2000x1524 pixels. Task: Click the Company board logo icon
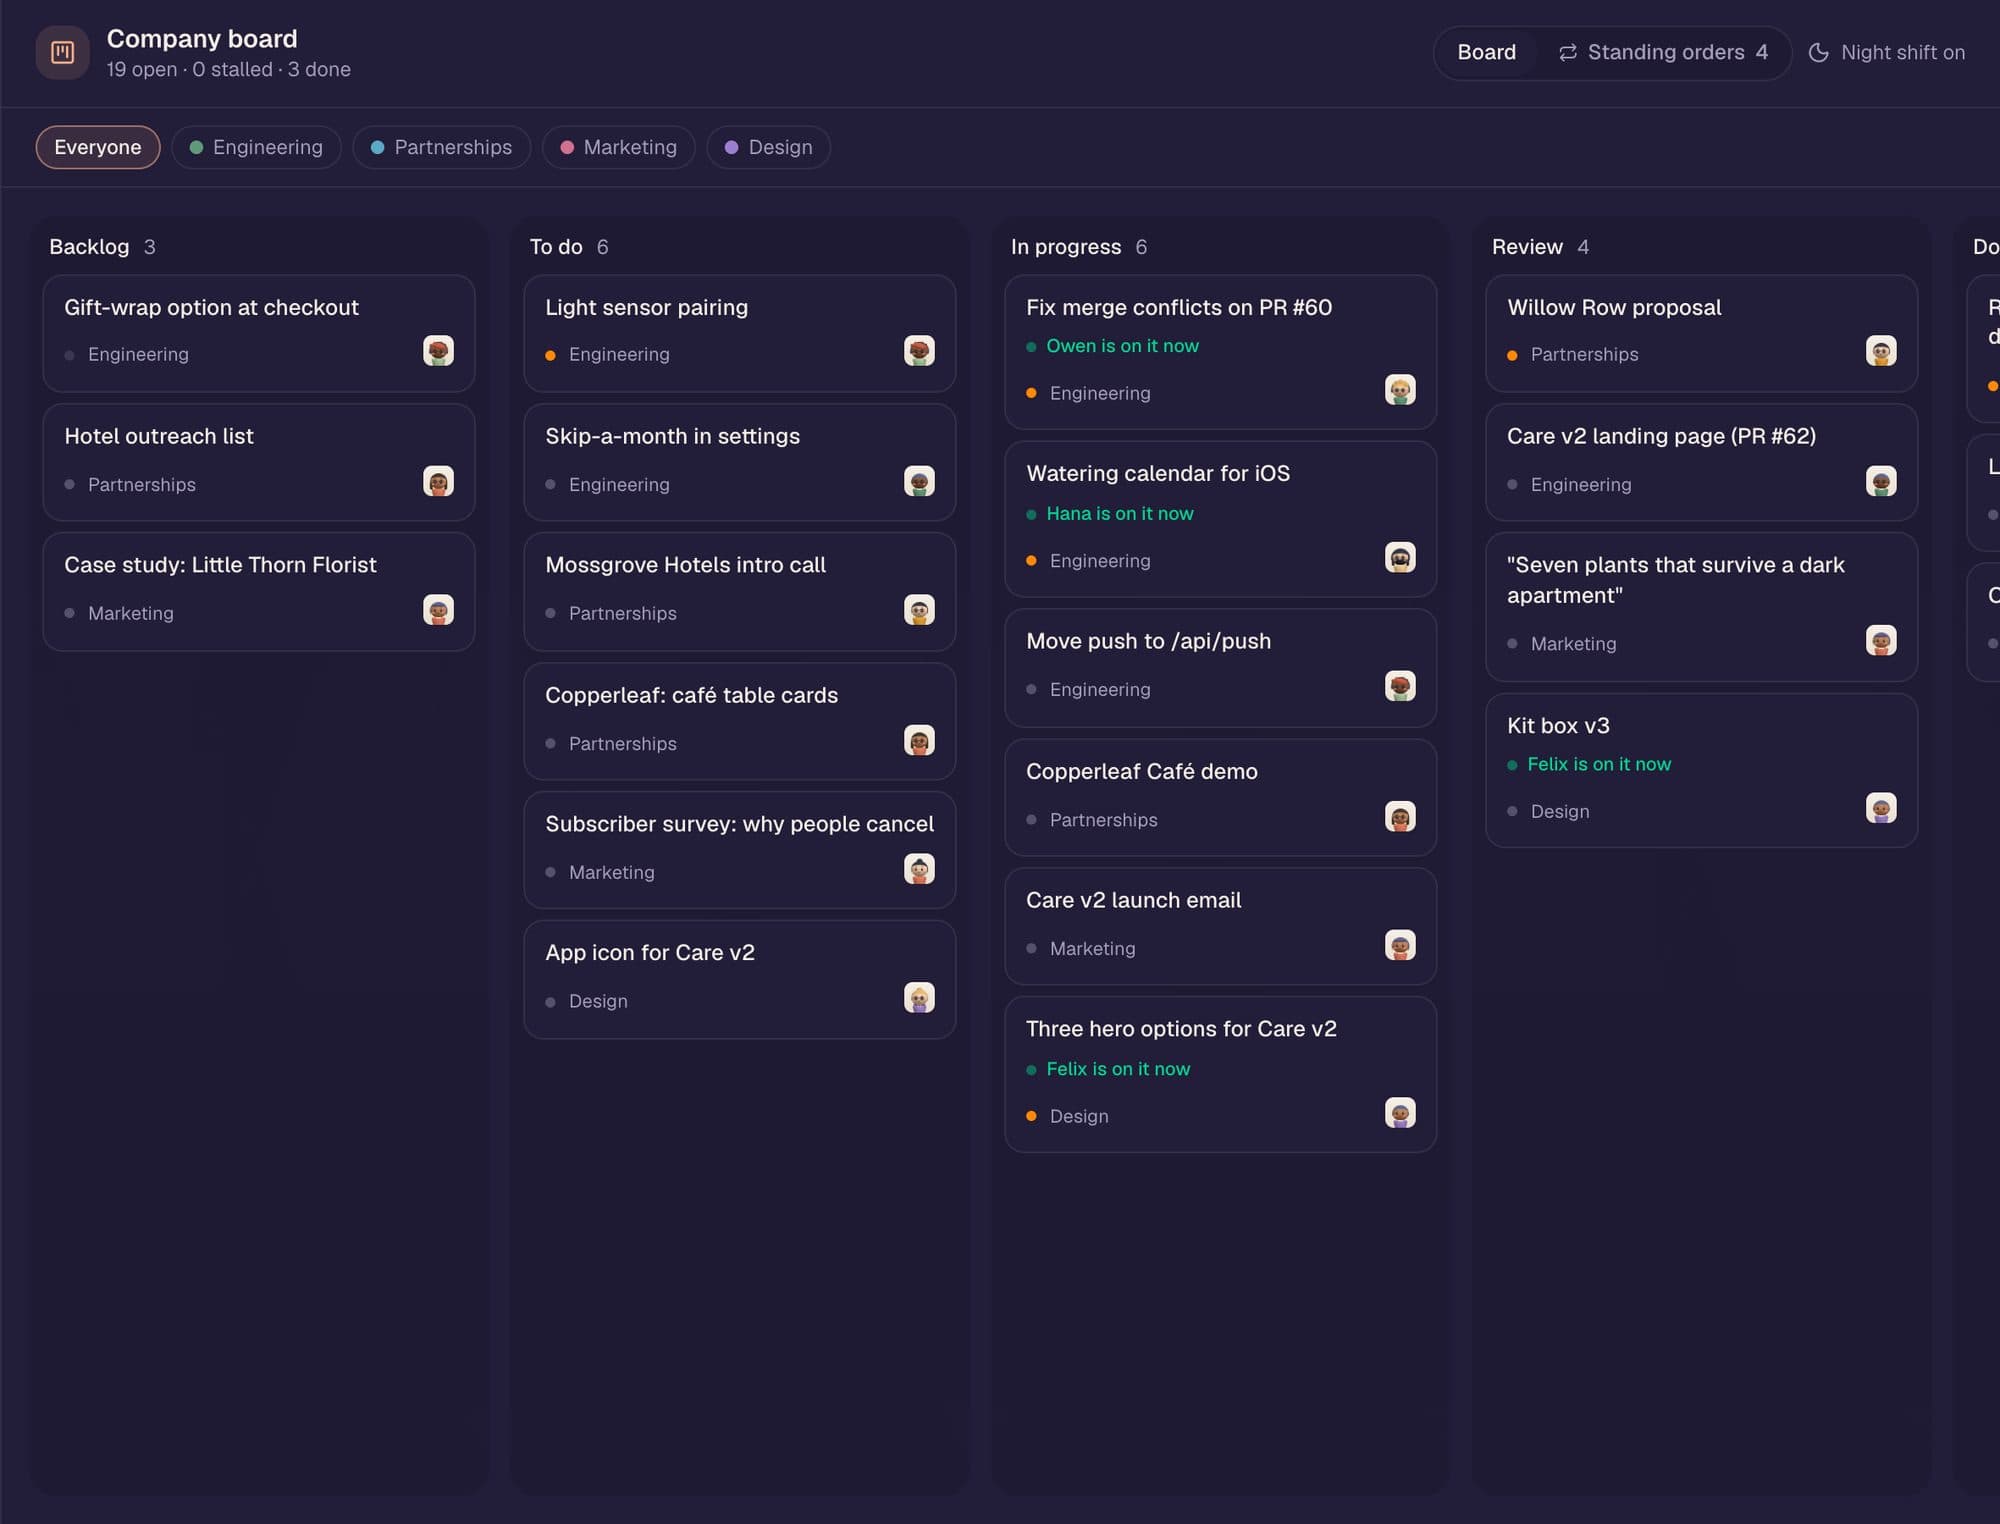[x=62, y=52]
